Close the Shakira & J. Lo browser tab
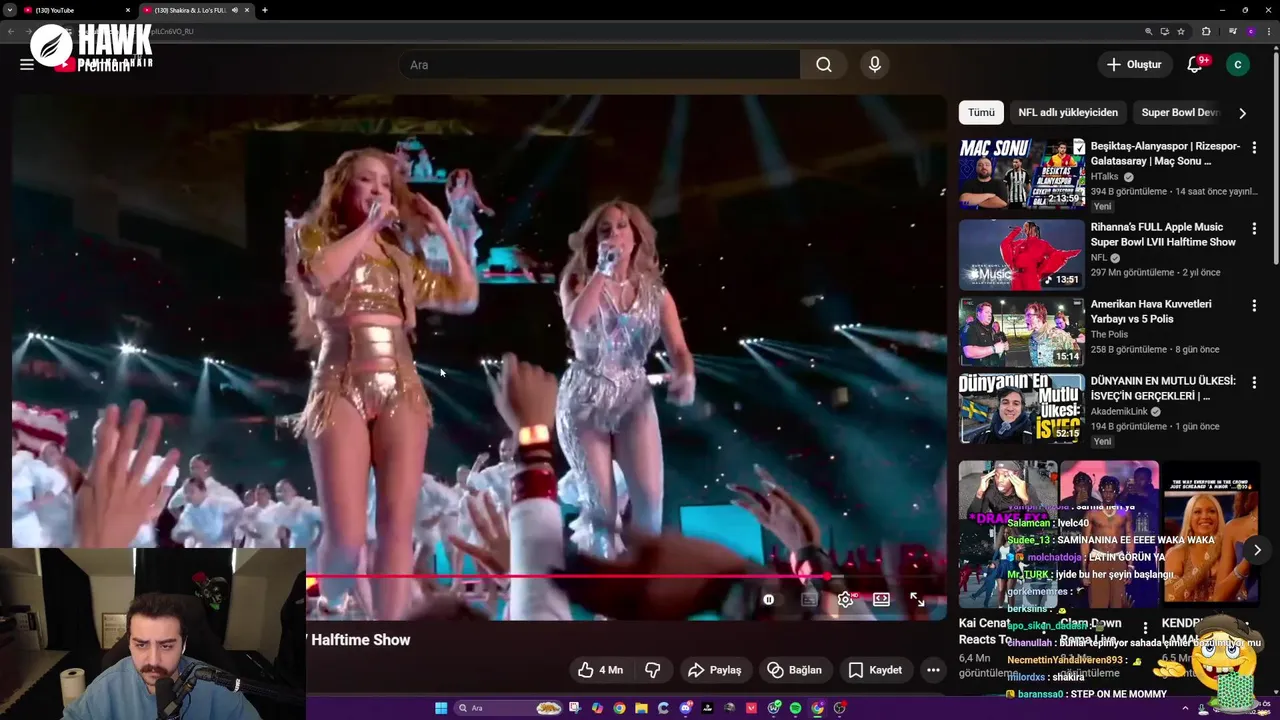Screen dimensions: 1280x720 click(247, 10)
